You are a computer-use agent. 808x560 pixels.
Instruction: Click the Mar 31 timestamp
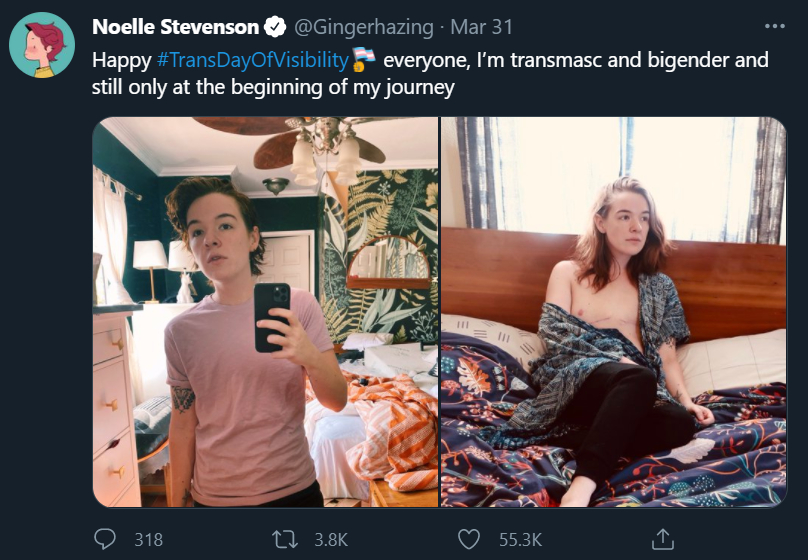coord(482,27)
